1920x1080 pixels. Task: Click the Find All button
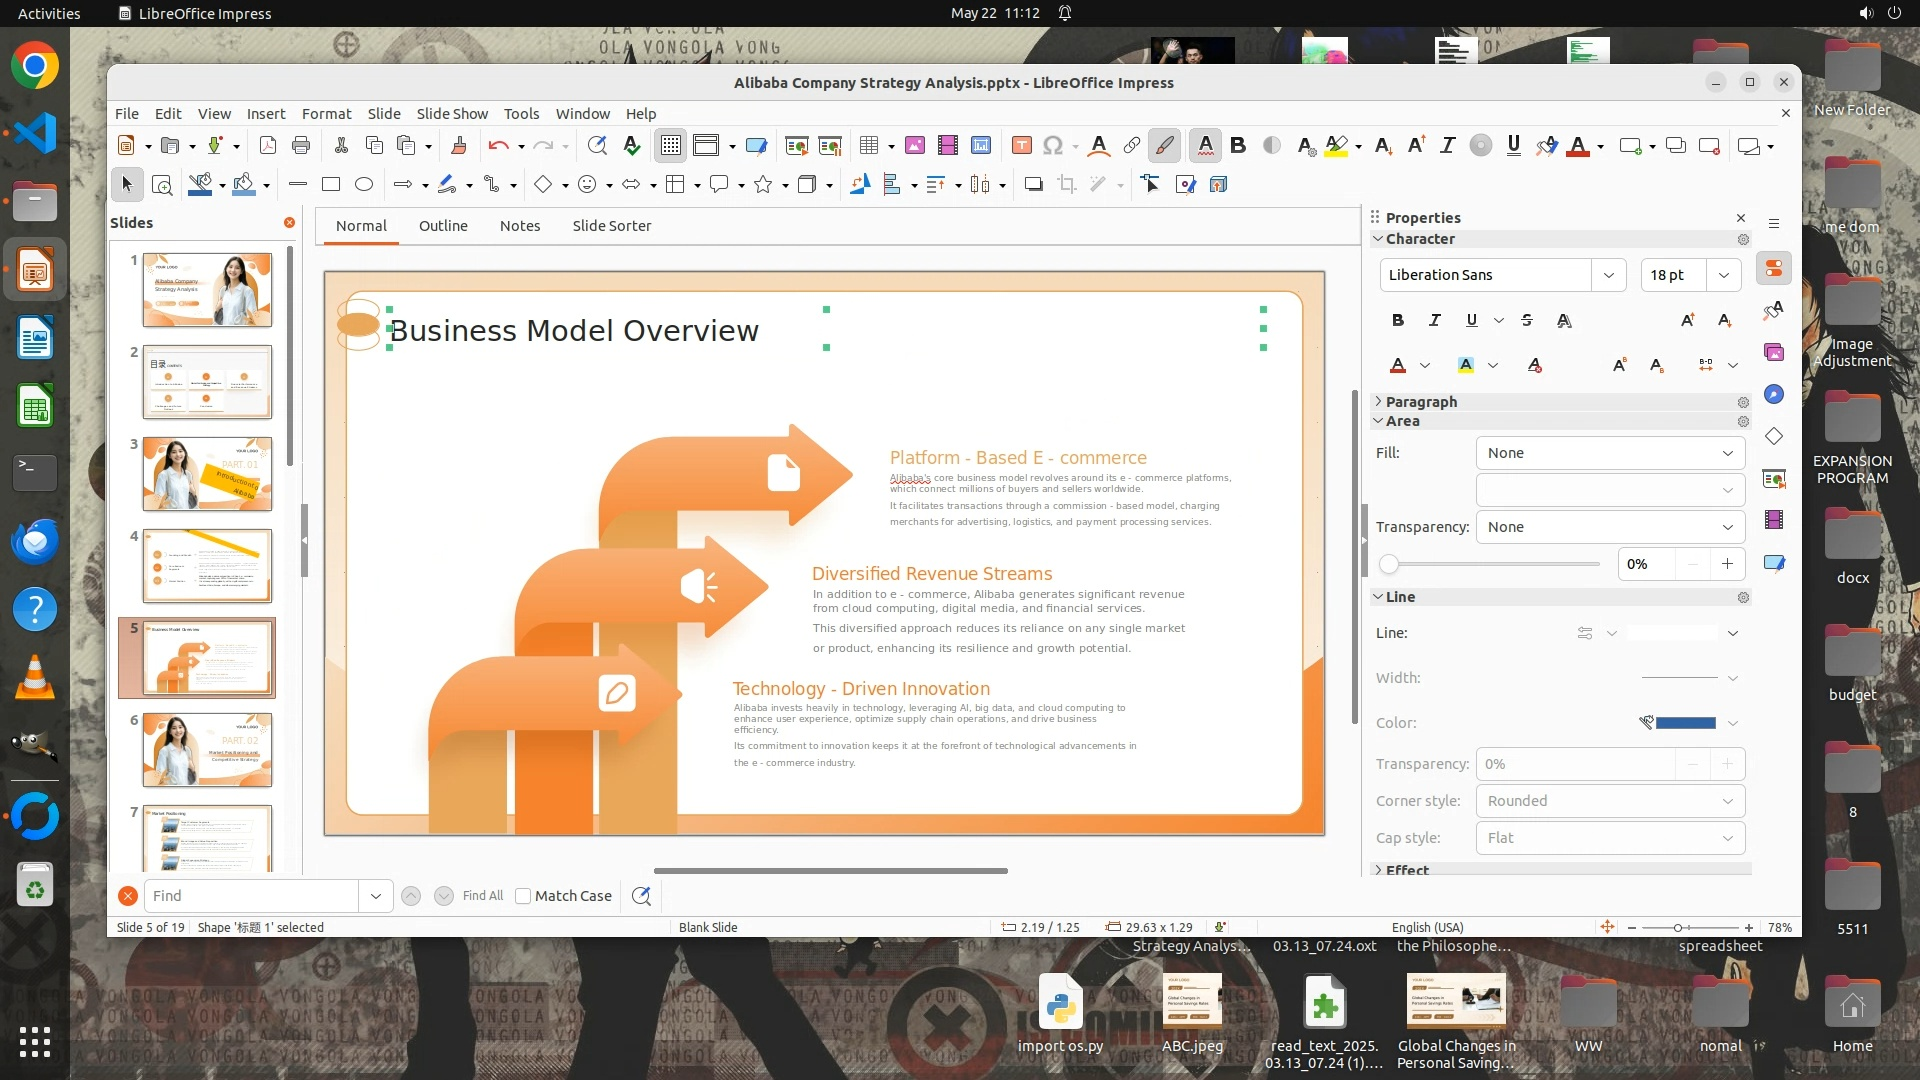click(483, 896)
